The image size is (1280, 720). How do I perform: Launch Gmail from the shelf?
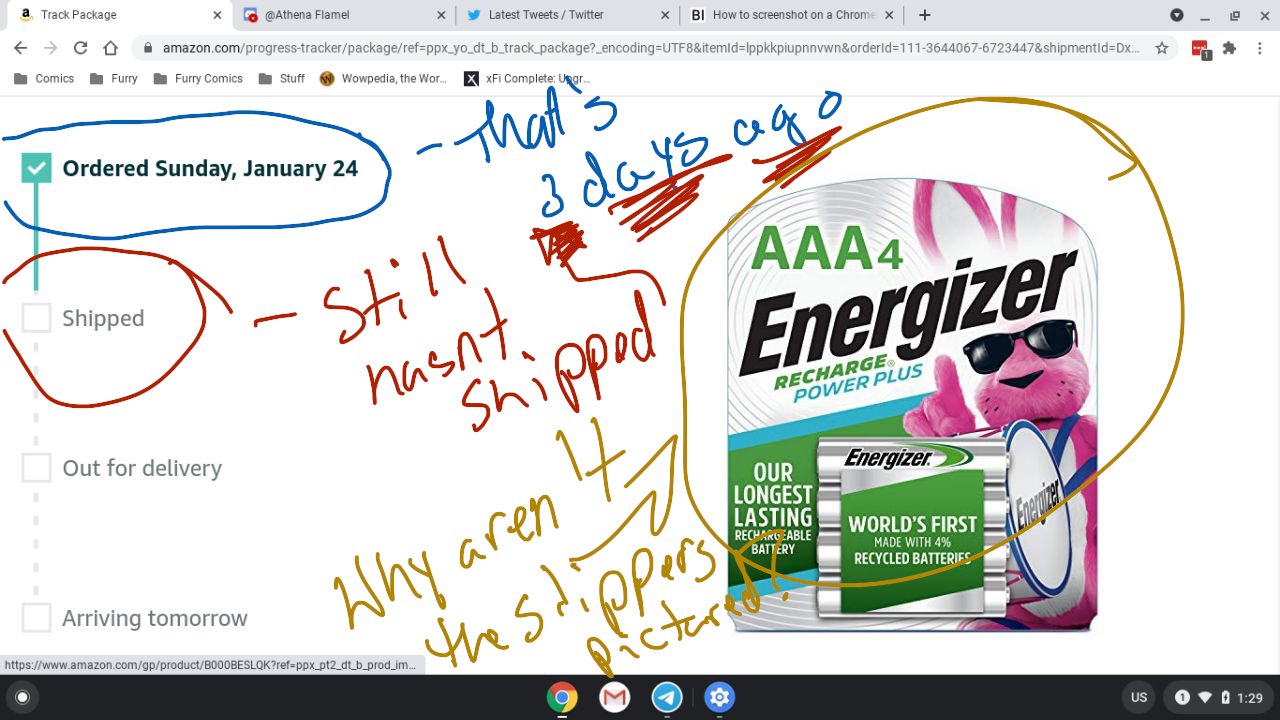click(615, 697)
